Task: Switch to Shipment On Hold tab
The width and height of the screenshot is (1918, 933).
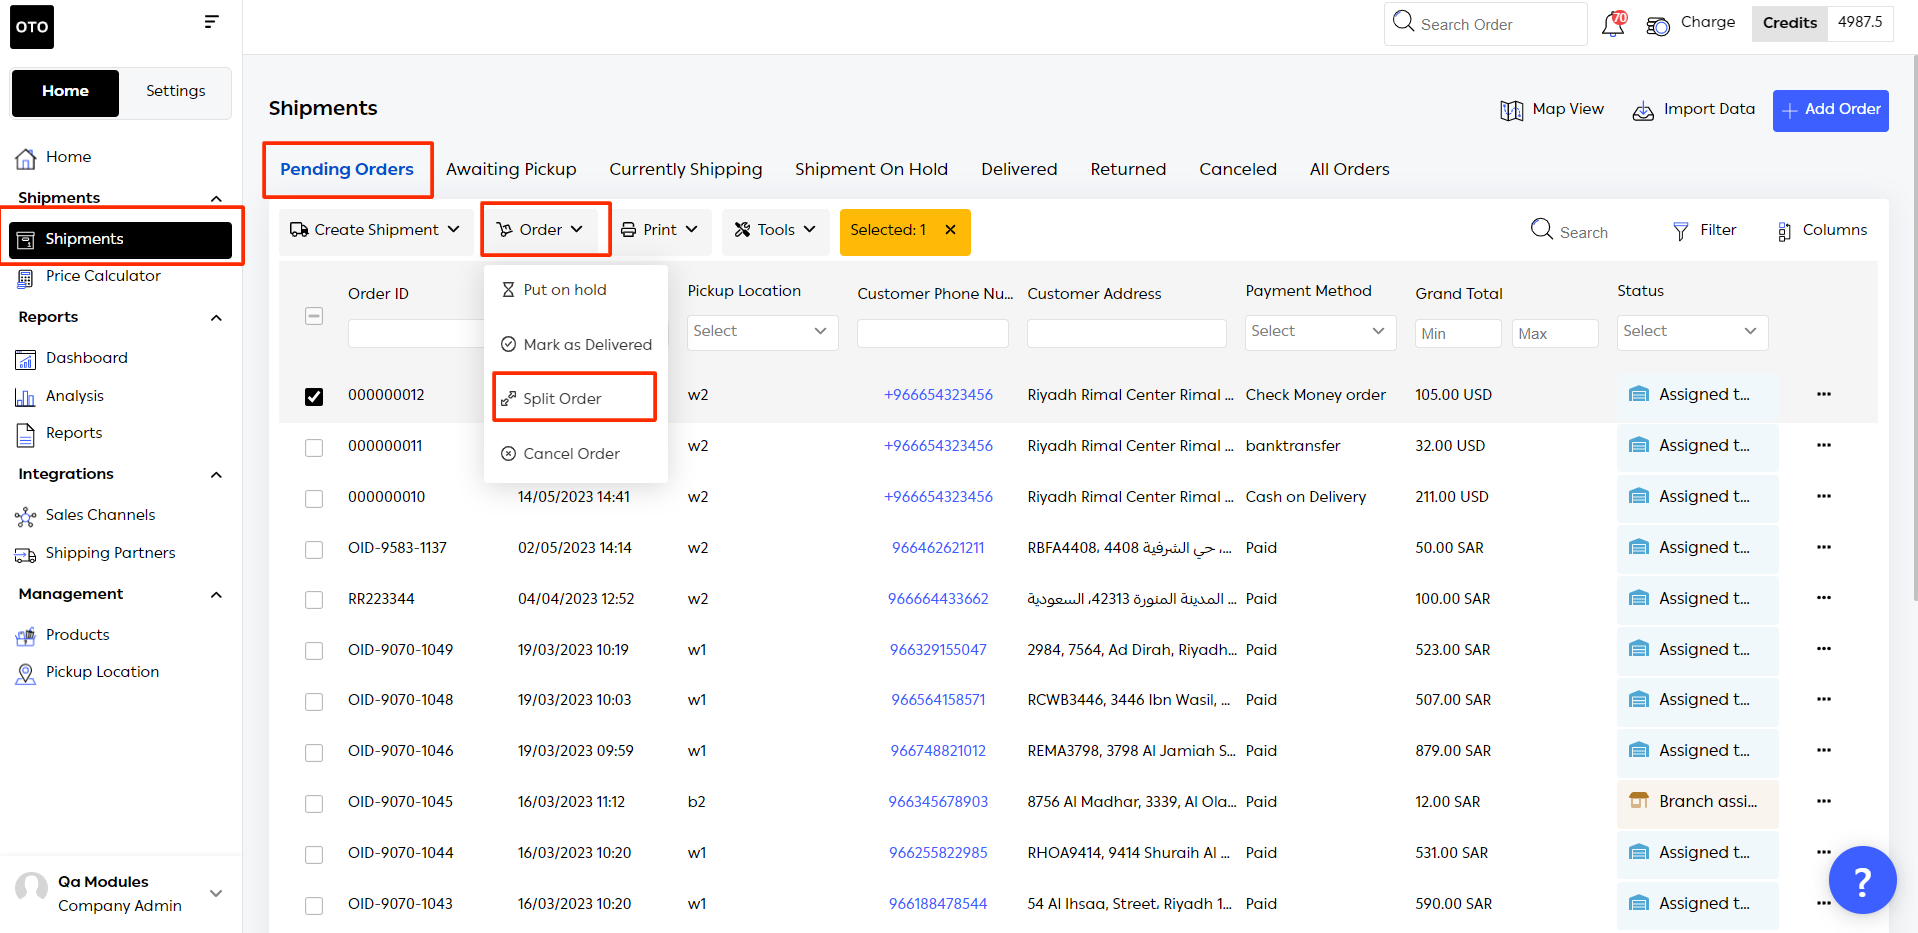Action: (871, 169)
